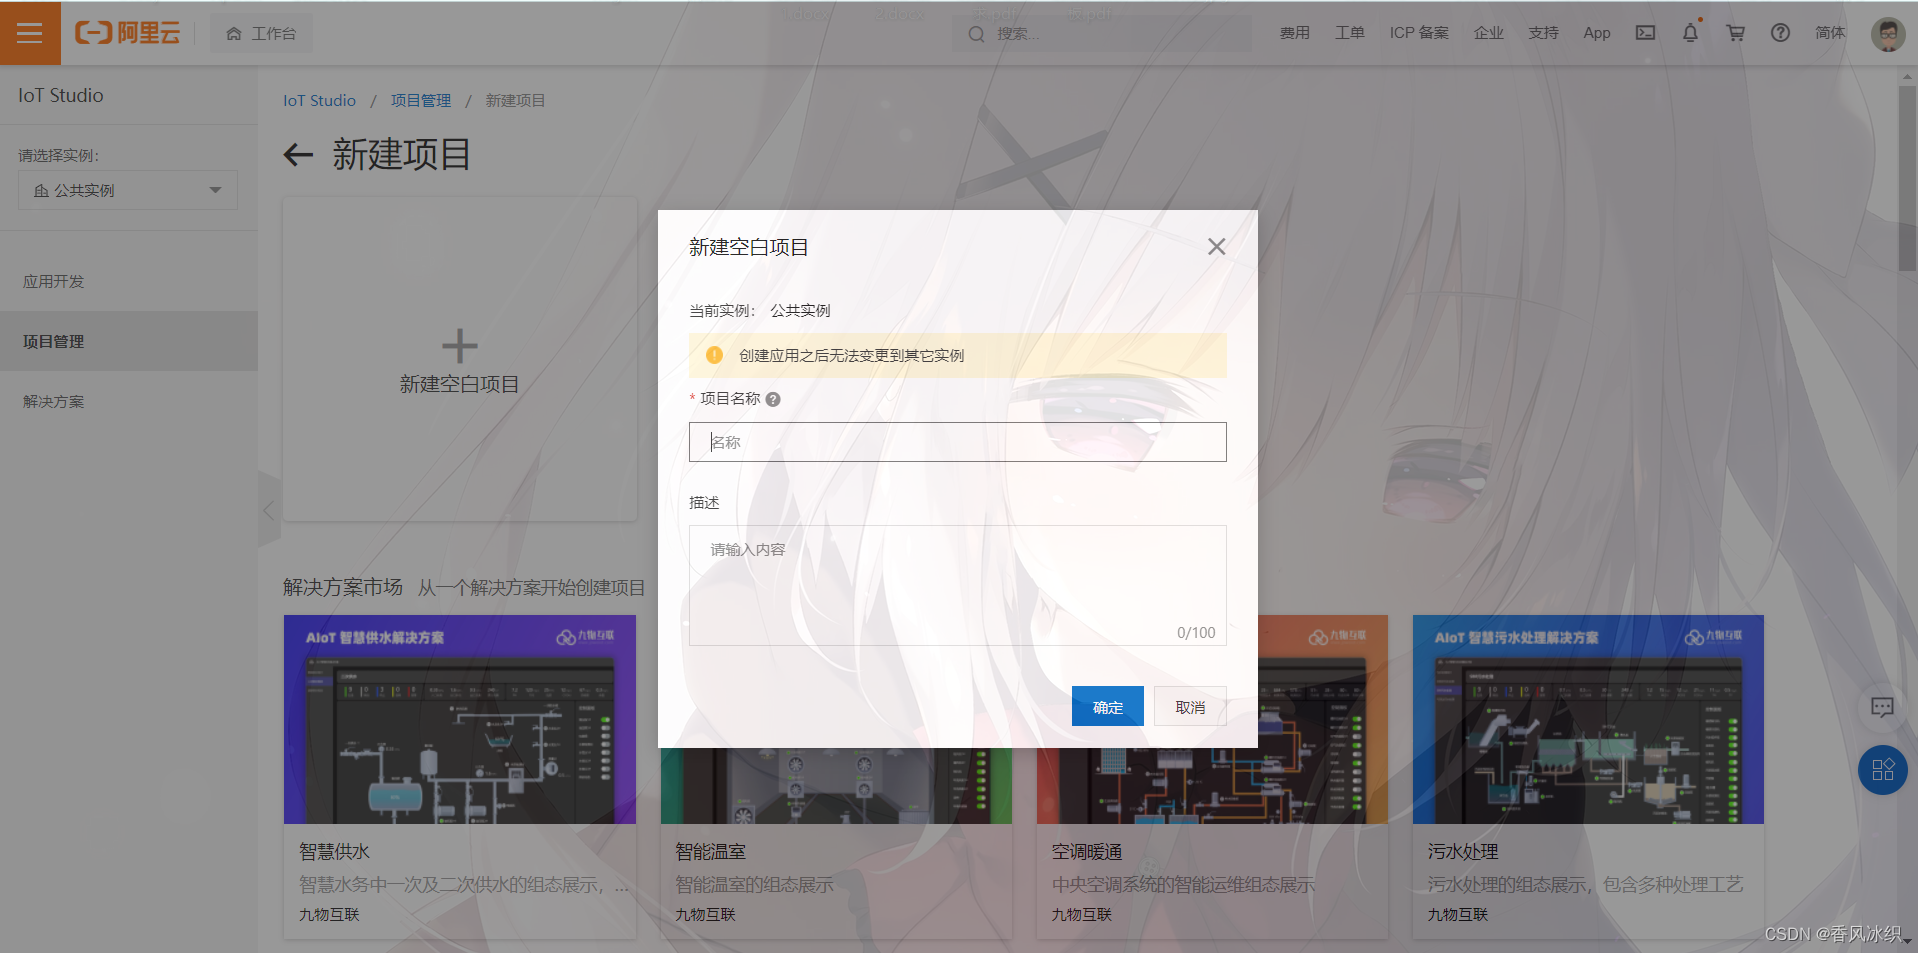Open the notifications bell
The width and height of the screenshot is (1918, 953).
click(1690, 33)
